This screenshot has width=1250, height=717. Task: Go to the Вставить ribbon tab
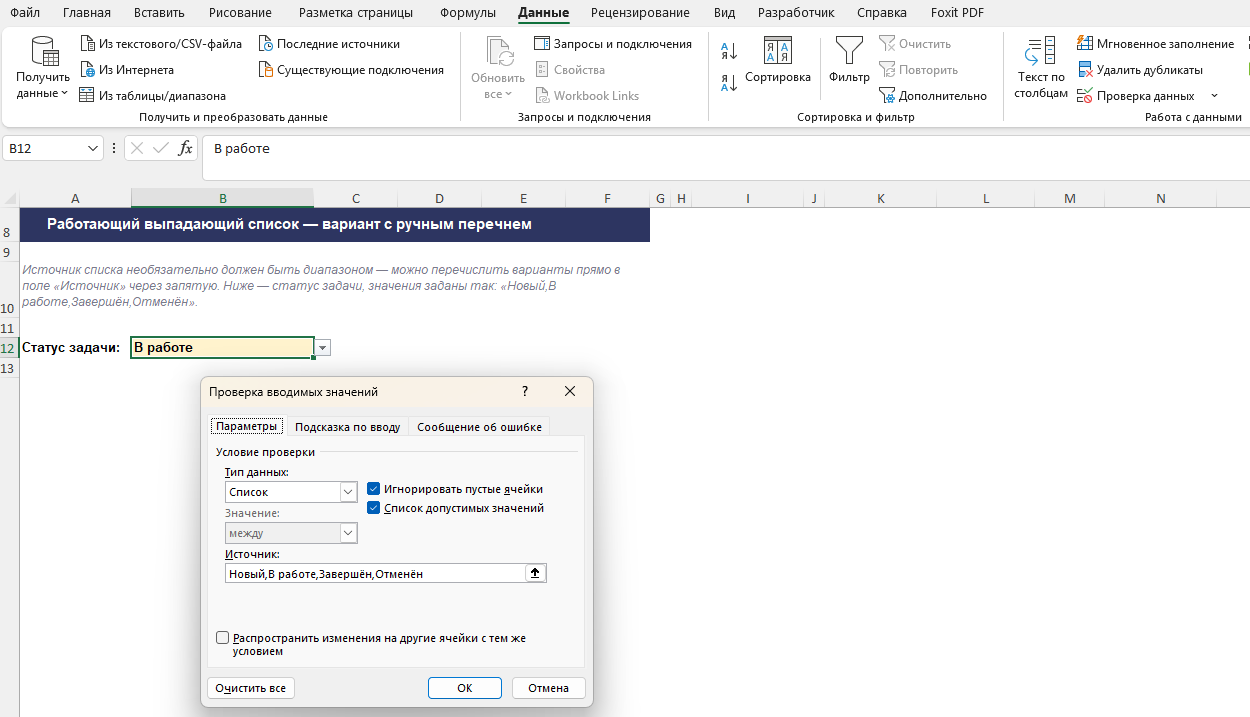pos(160,13)
